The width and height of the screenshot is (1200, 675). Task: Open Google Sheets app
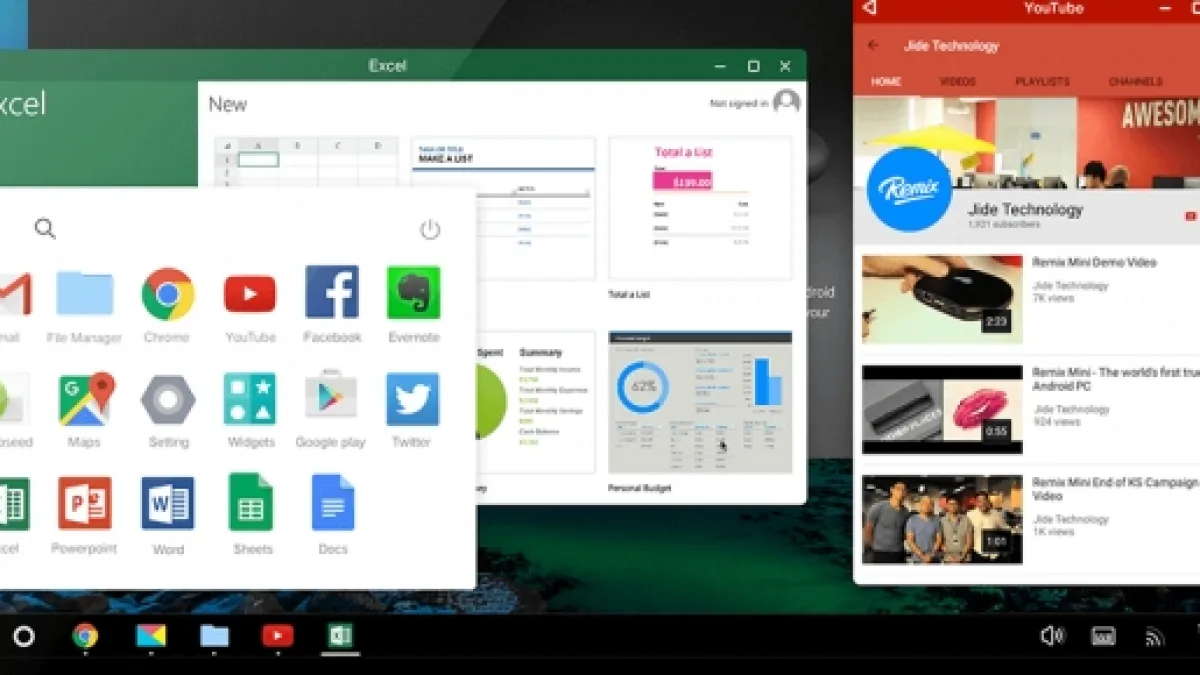tap(250, 503)
